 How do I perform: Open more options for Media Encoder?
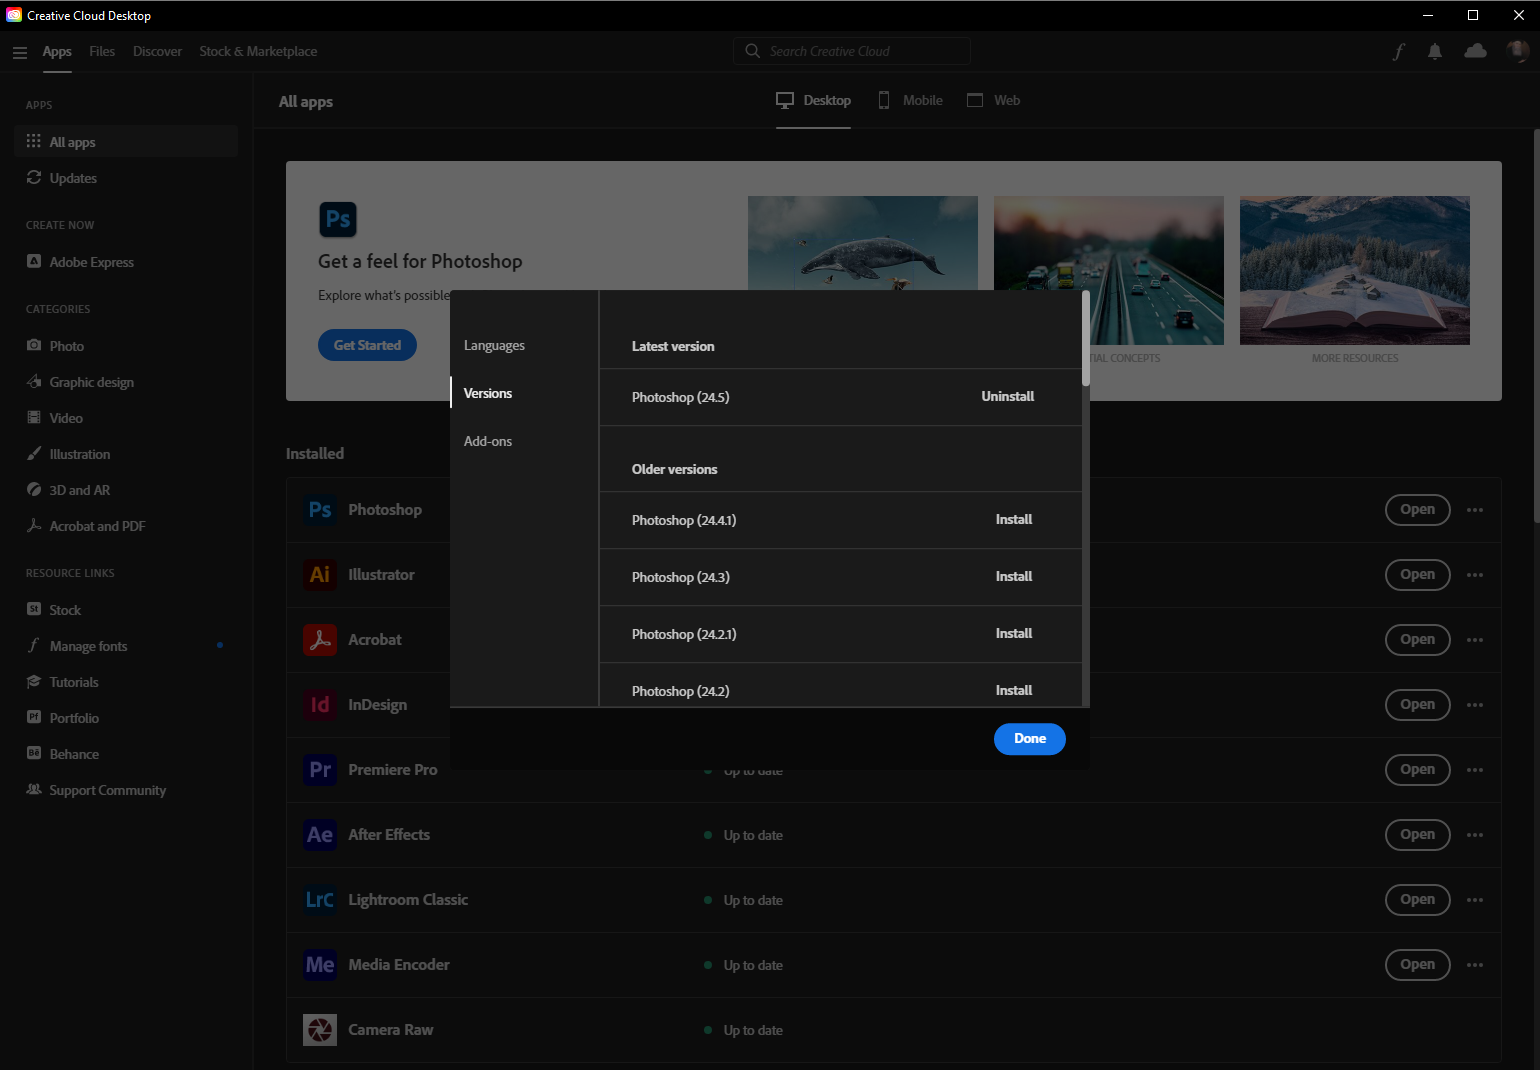[1475, 964]
